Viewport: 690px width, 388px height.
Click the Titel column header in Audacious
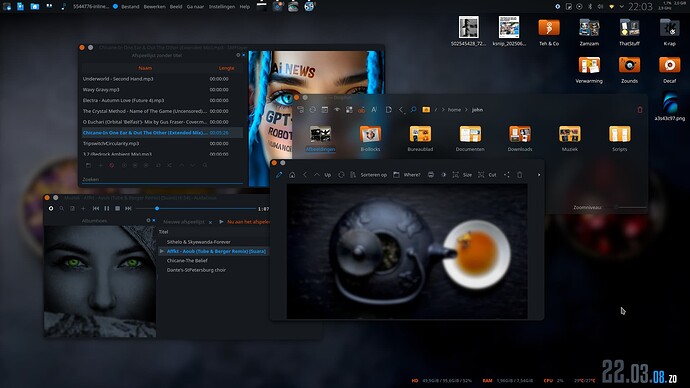(x=164, y=232)
